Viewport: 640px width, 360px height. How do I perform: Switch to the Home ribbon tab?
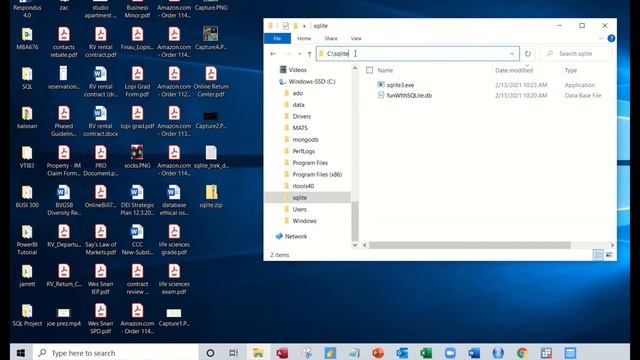pyautogui.click(x=304, y=38)
